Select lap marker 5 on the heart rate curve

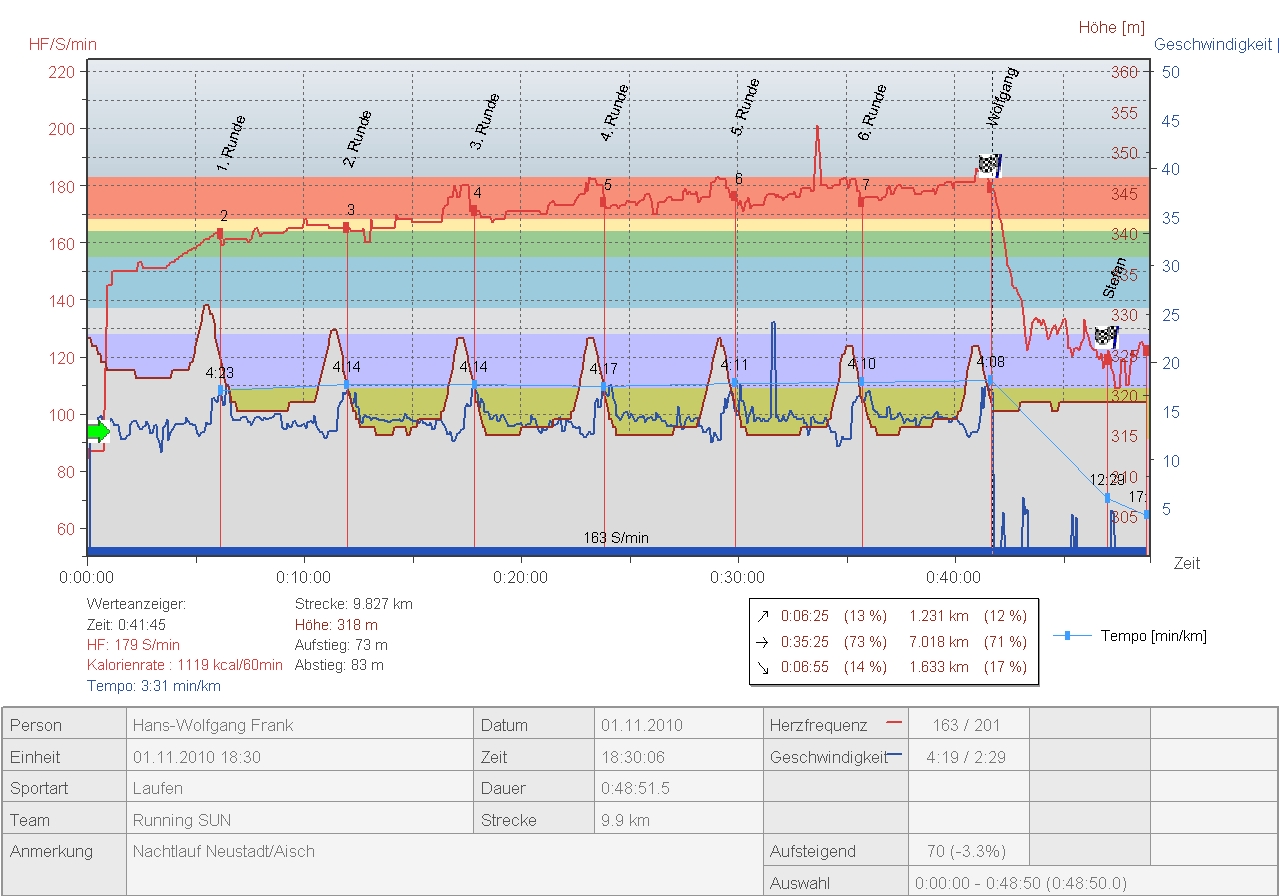(x=603, y=201)
